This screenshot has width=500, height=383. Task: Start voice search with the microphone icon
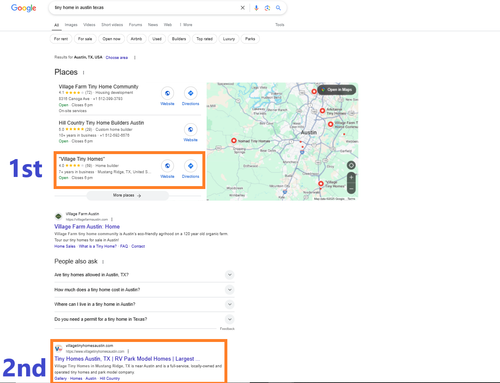pyautogui.click(x=256, y=8)
